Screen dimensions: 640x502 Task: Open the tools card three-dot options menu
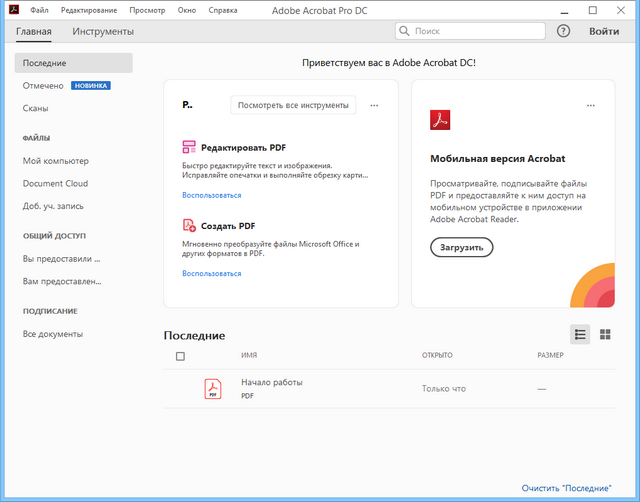[x=374, y=105]
